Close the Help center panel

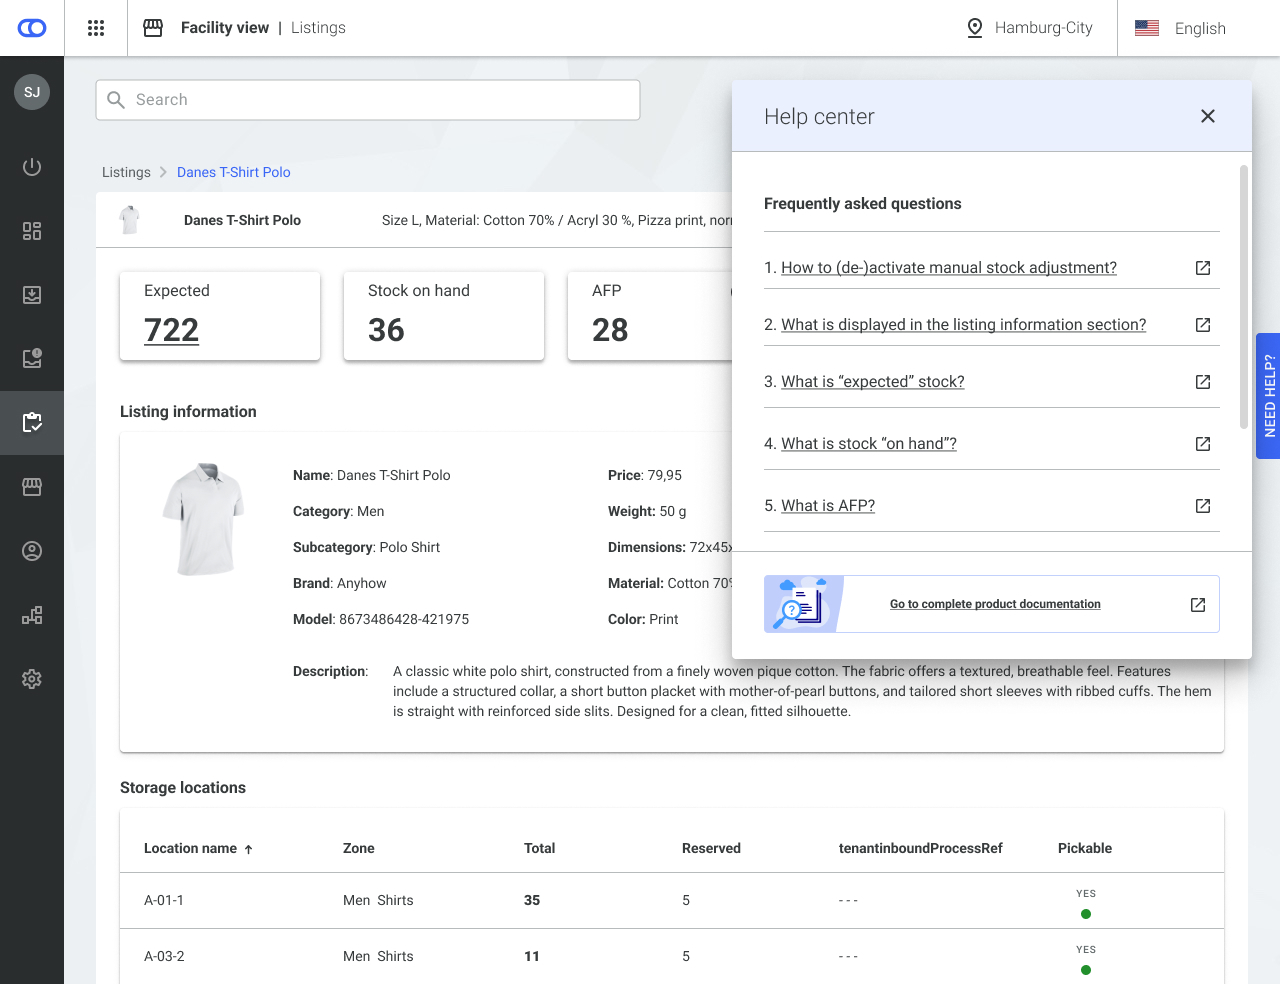(1208, 116)
